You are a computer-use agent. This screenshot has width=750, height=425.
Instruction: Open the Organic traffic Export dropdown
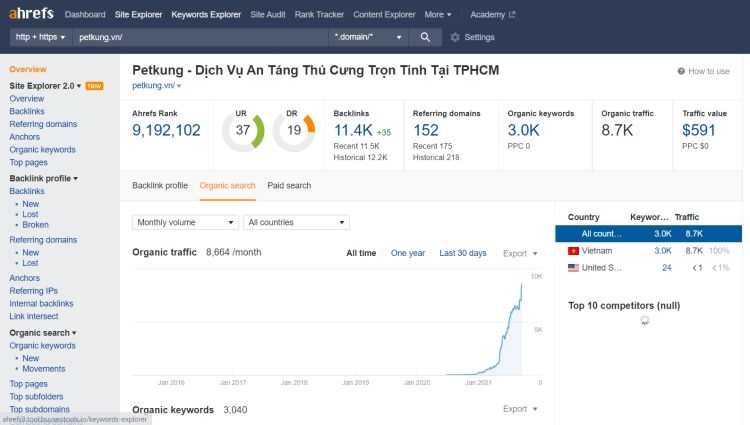[x=520, y=253]
